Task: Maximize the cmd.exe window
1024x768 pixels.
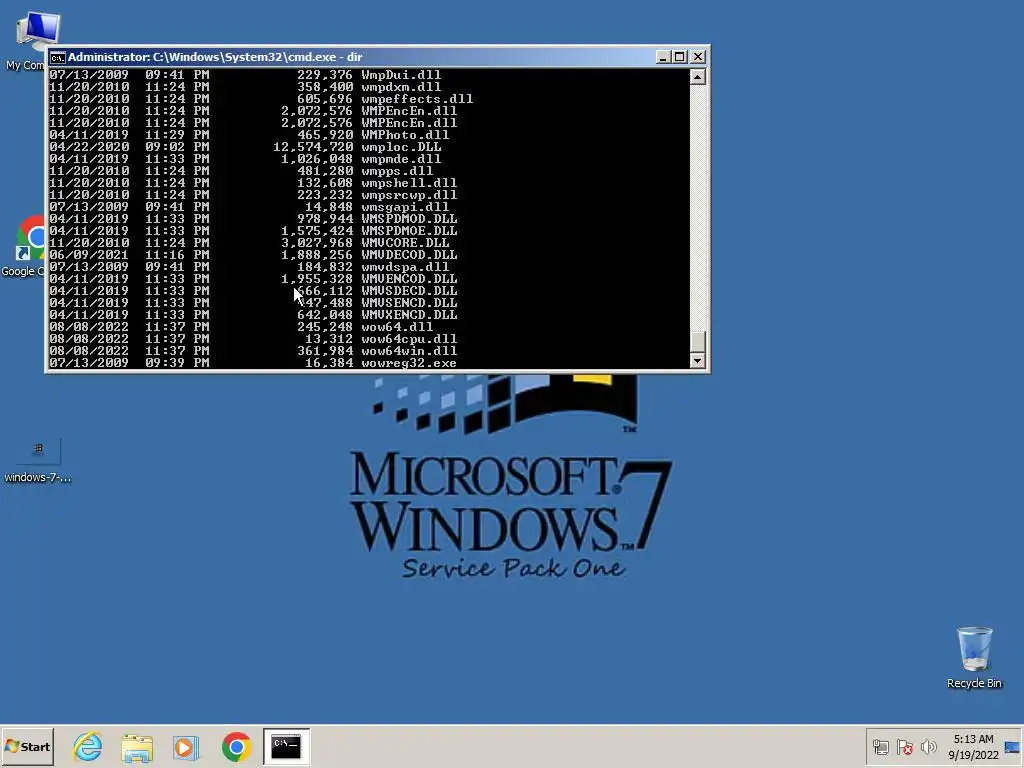Action: coord(679,57)
